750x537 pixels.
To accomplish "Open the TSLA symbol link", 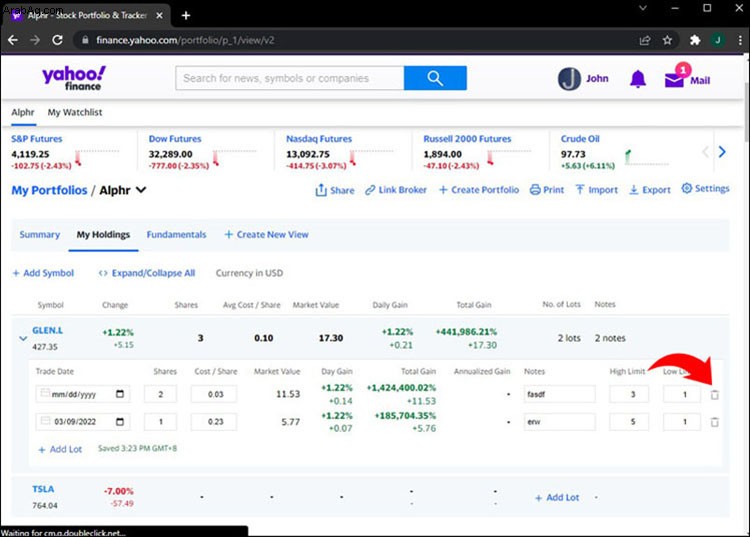I will coord(43,489).
